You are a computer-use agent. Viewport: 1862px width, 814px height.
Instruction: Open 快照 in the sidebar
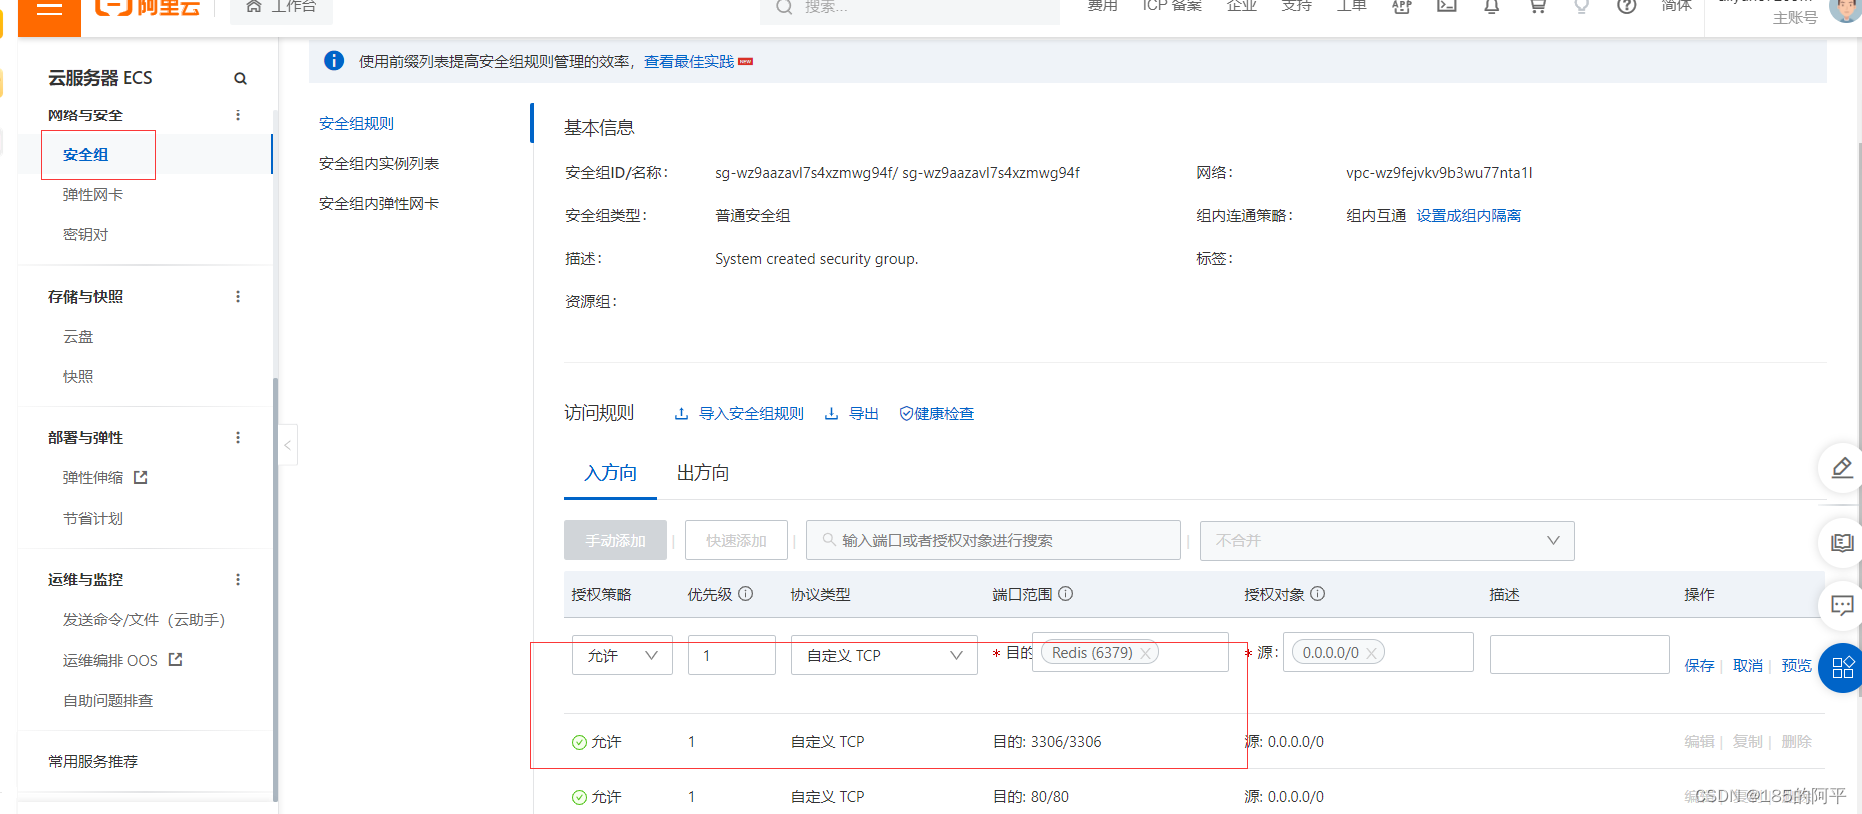tap(78, 377)
